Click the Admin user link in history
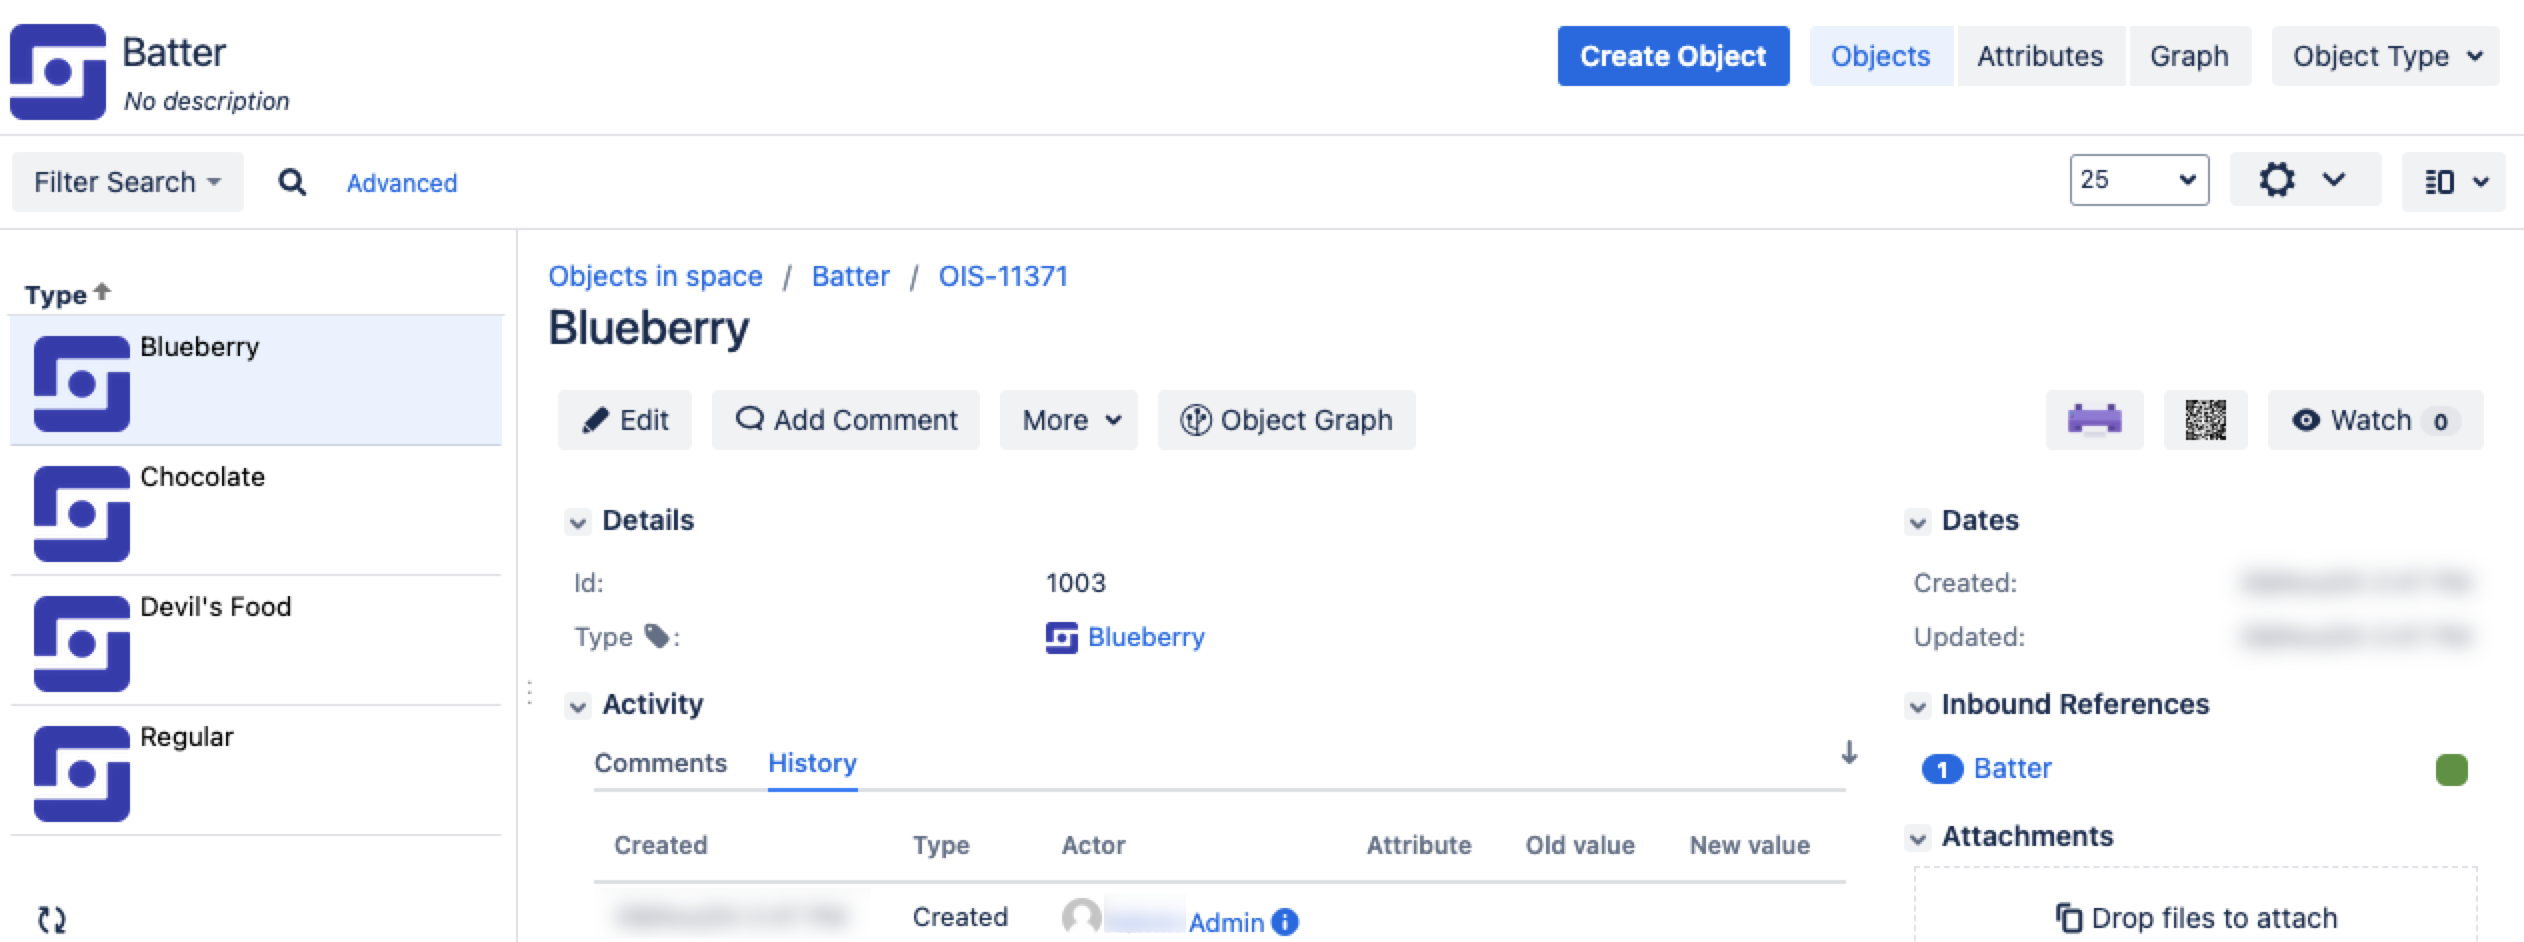 [x=1226, y=922]
